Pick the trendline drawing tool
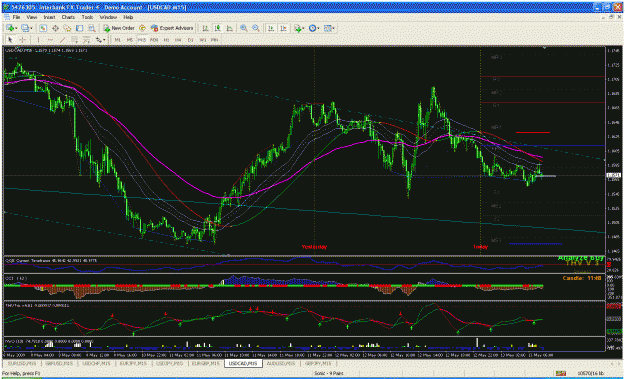625x379 pixels. [x=63, y=40]
